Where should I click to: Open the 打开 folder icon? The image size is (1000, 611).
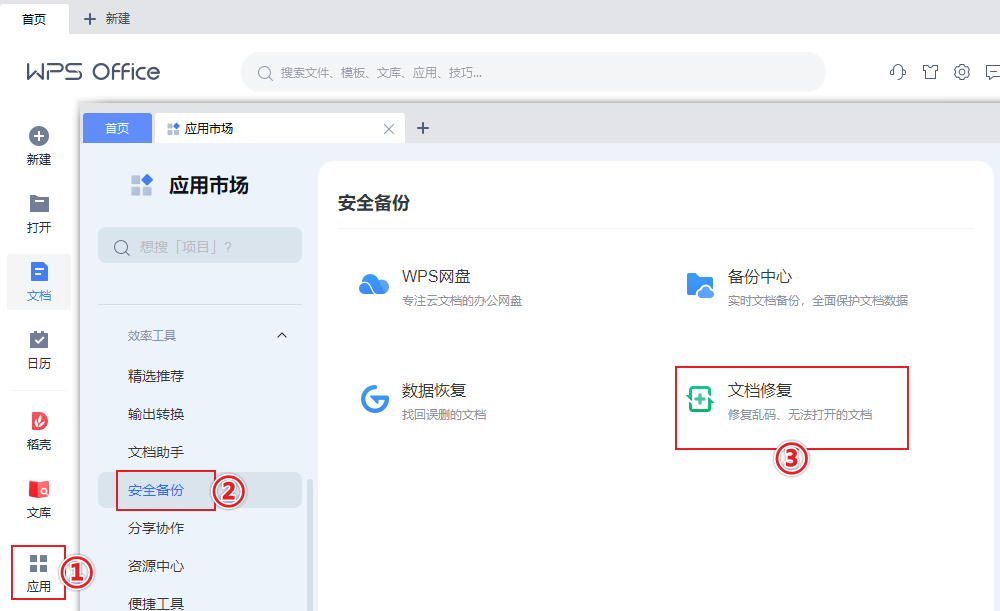pyautogui.click(x=39, y=204)
